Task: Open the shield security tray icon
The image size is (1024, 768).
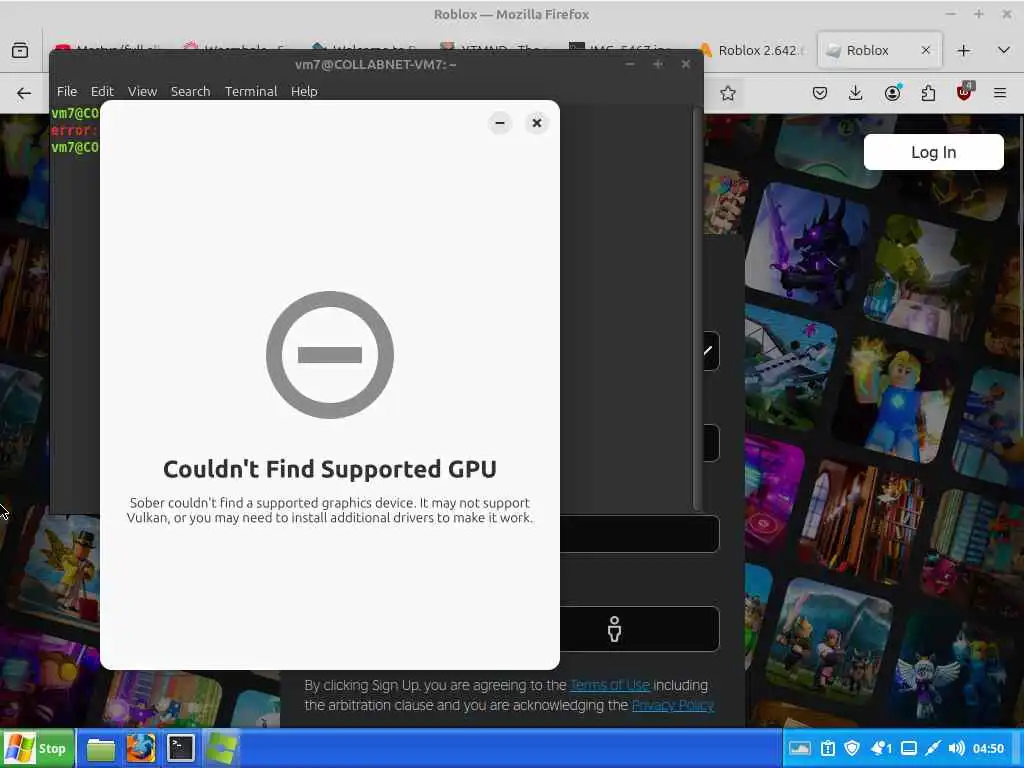Action: pos(852,748)
